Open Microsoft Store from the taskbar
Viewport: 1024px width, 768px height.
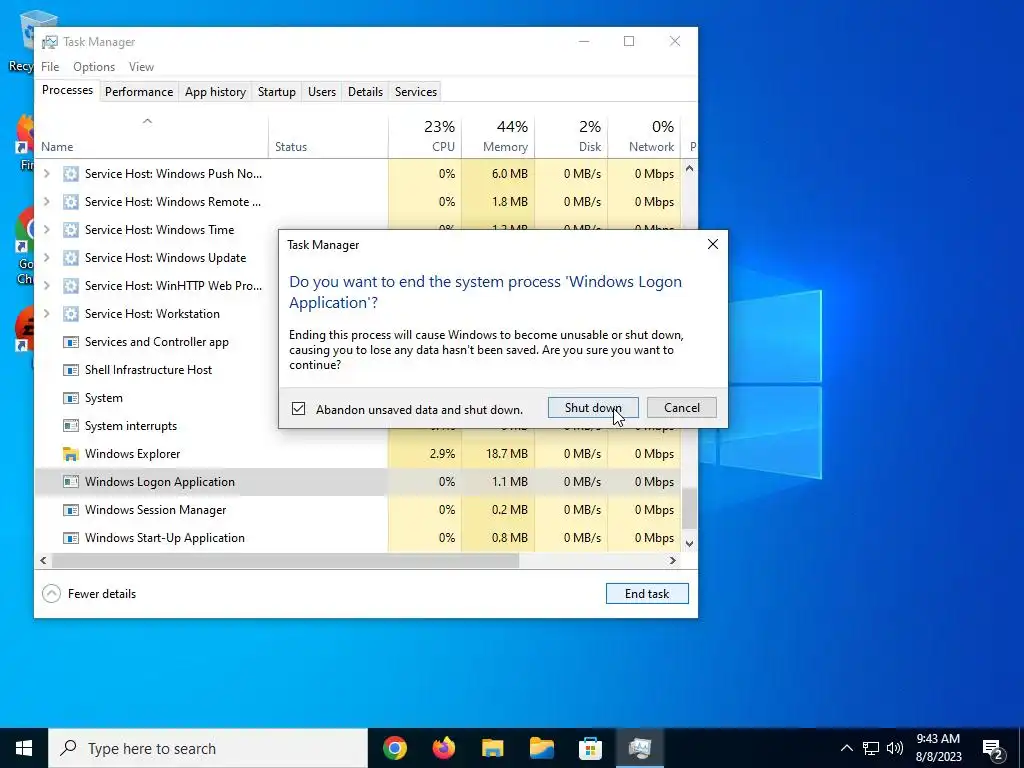[x=590, y=748]
